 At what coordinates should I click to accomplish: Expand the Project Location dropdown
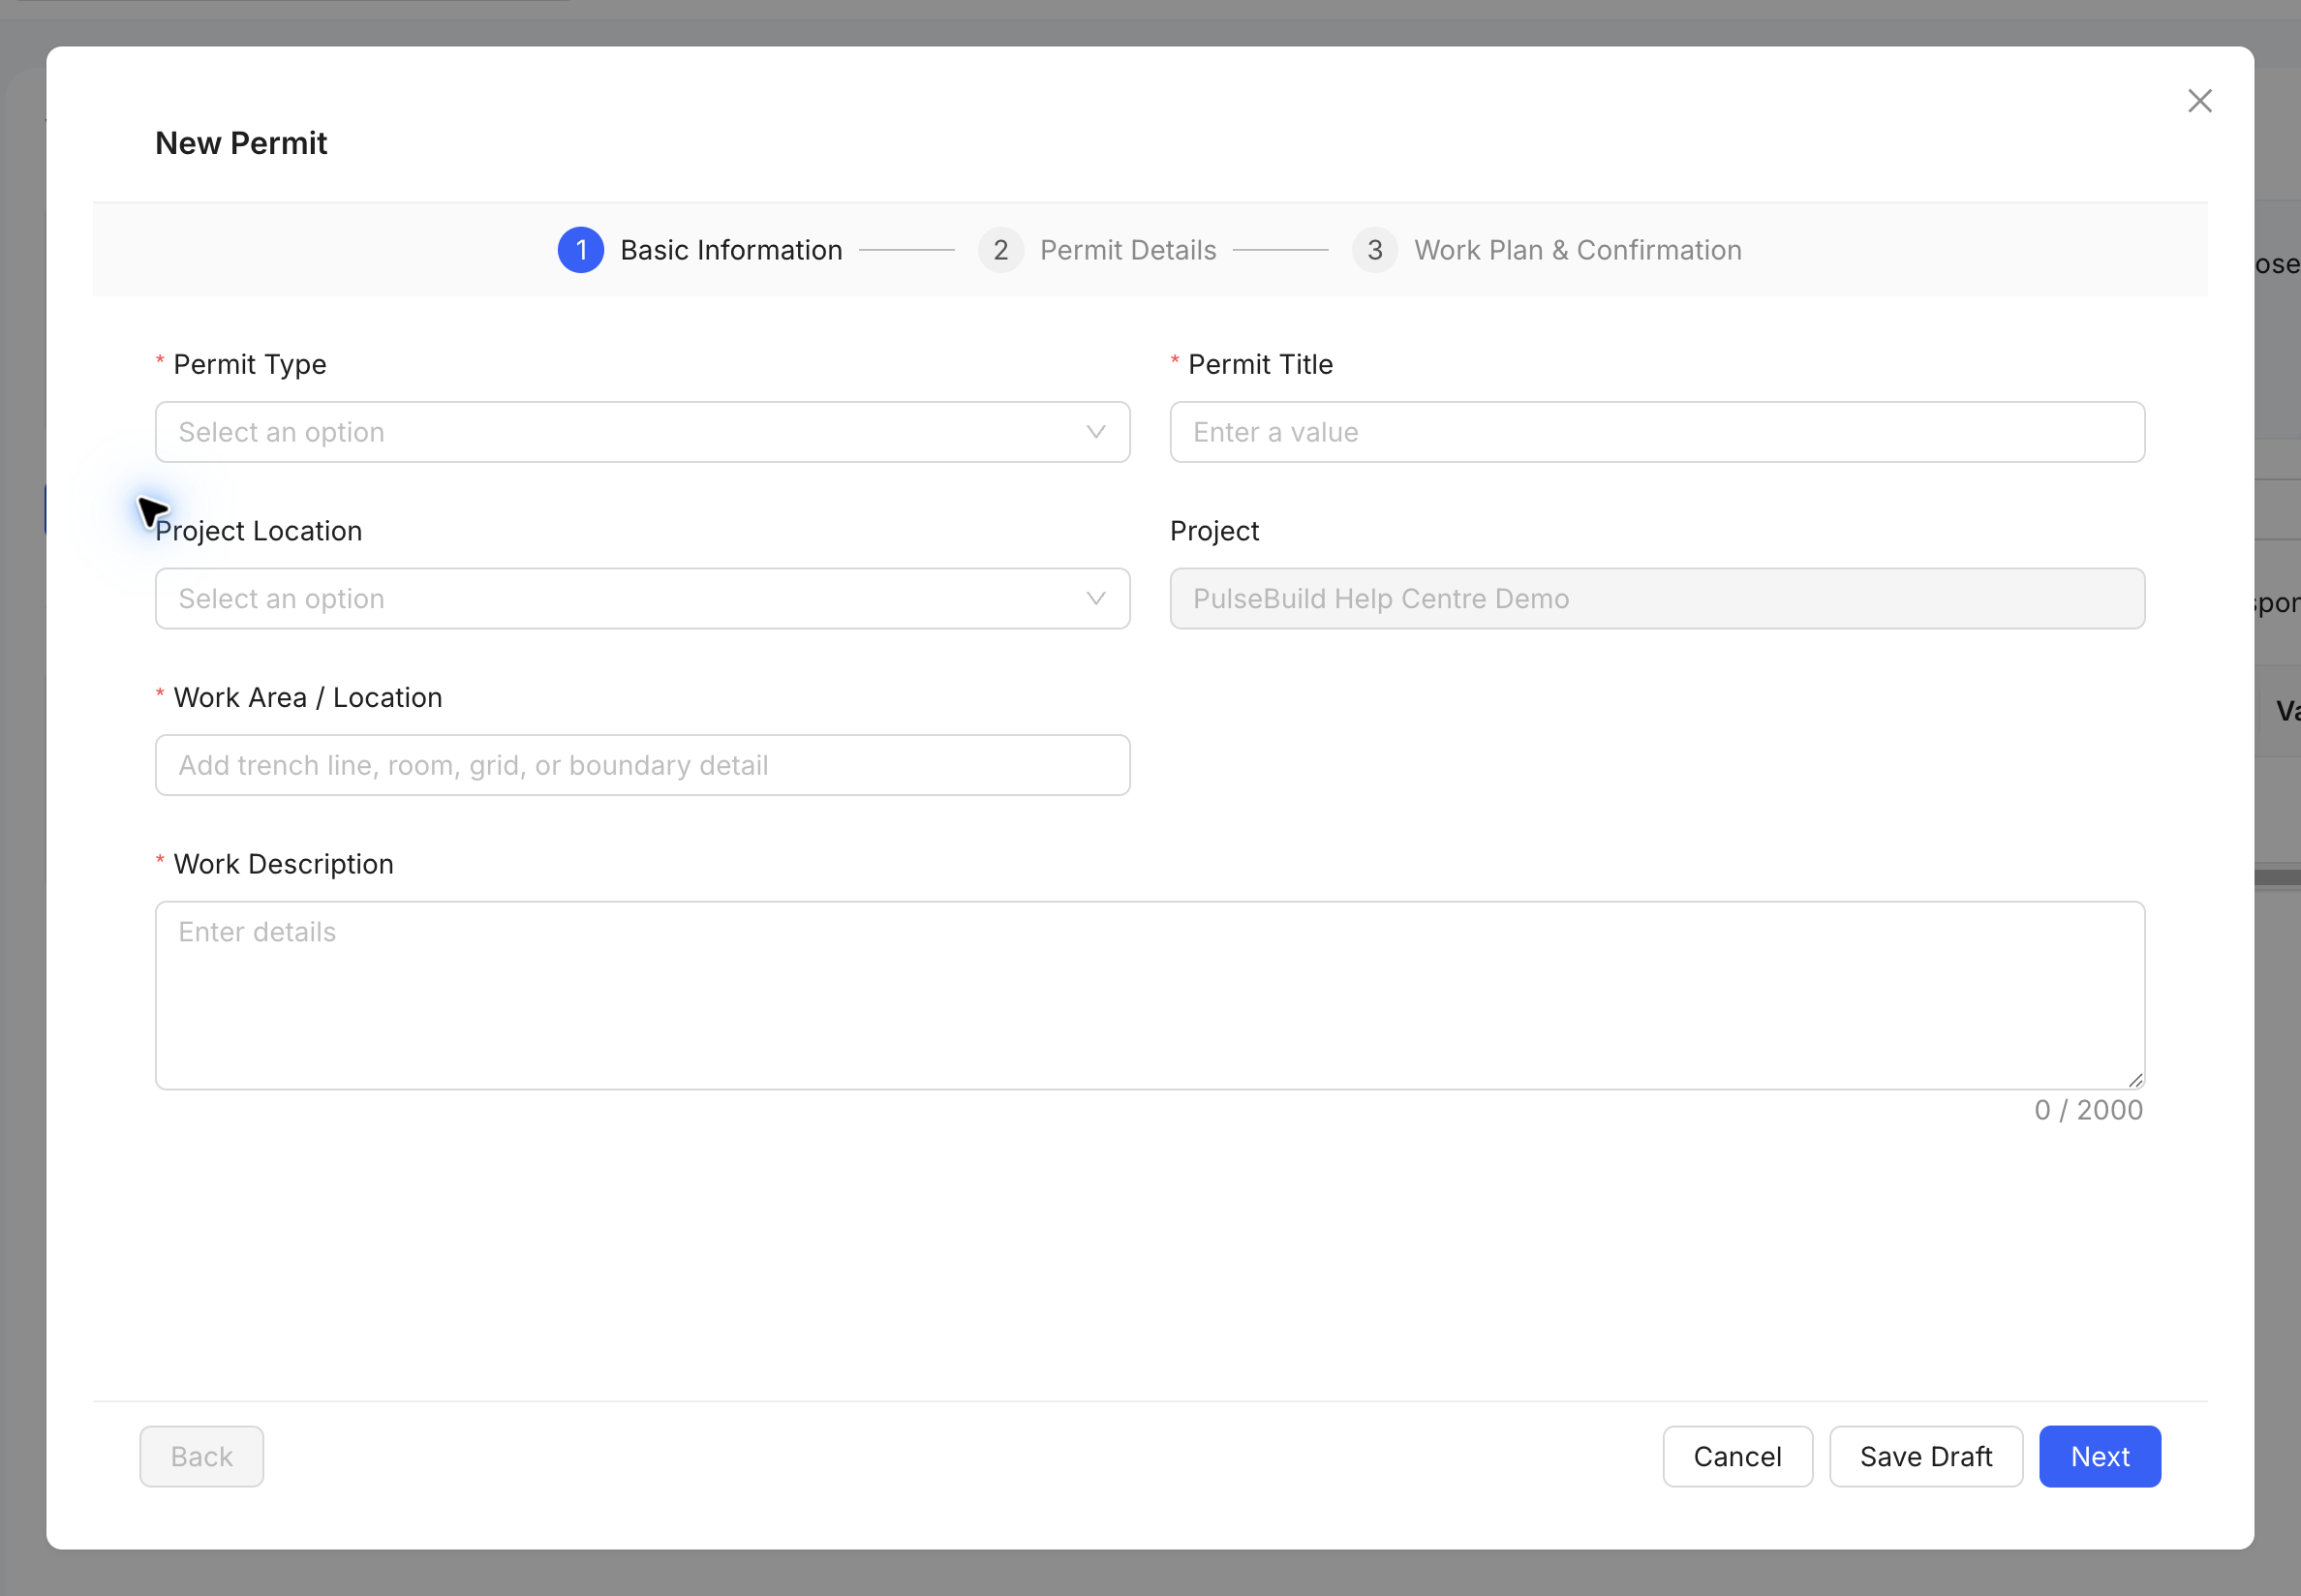pos(642,599)
